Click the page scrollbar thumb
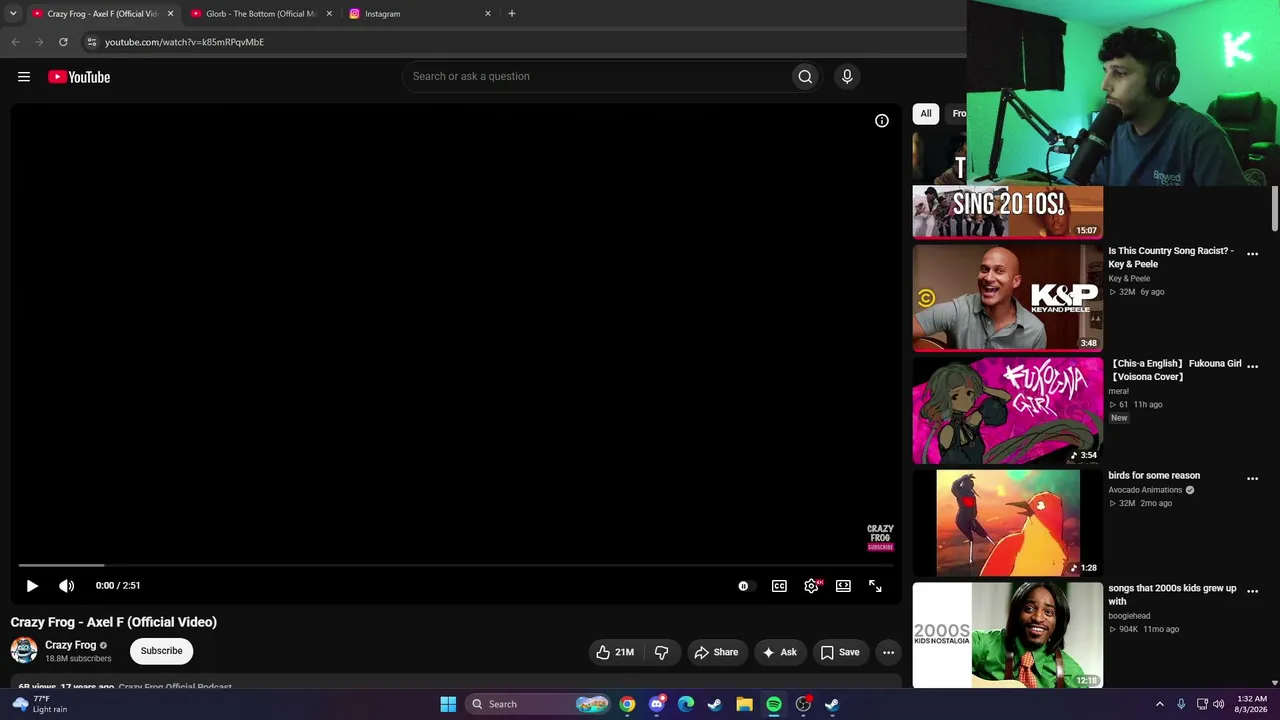The width and height of the screenshot is (1280, 720). click(1274, 209)
